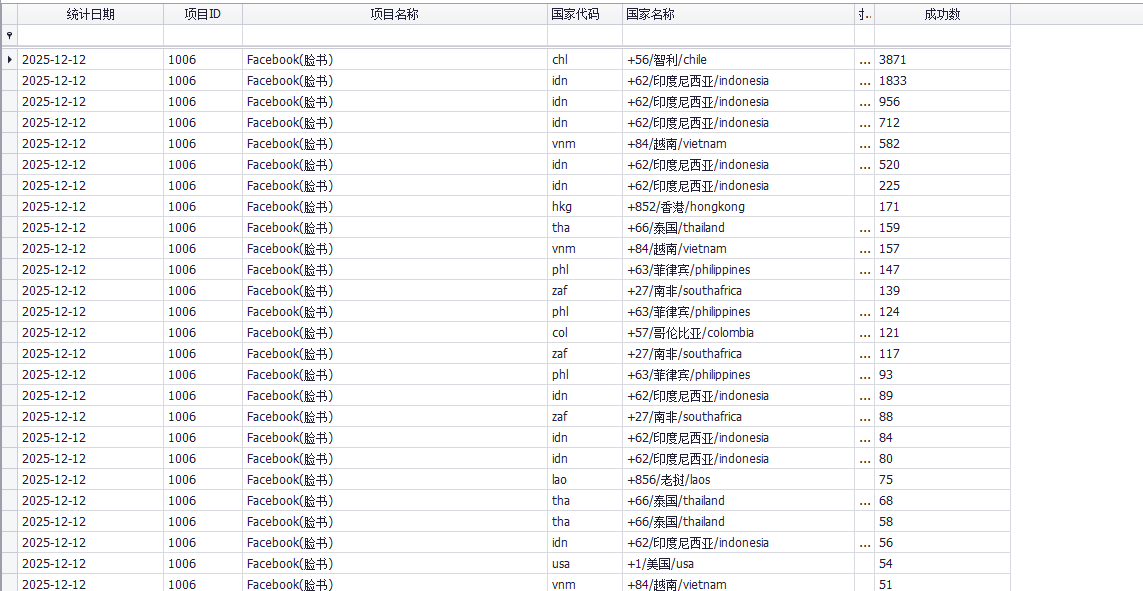Focus the filter box under 成功数
Viewport: 1143px width, 591px height.
(x=943, y=35)
